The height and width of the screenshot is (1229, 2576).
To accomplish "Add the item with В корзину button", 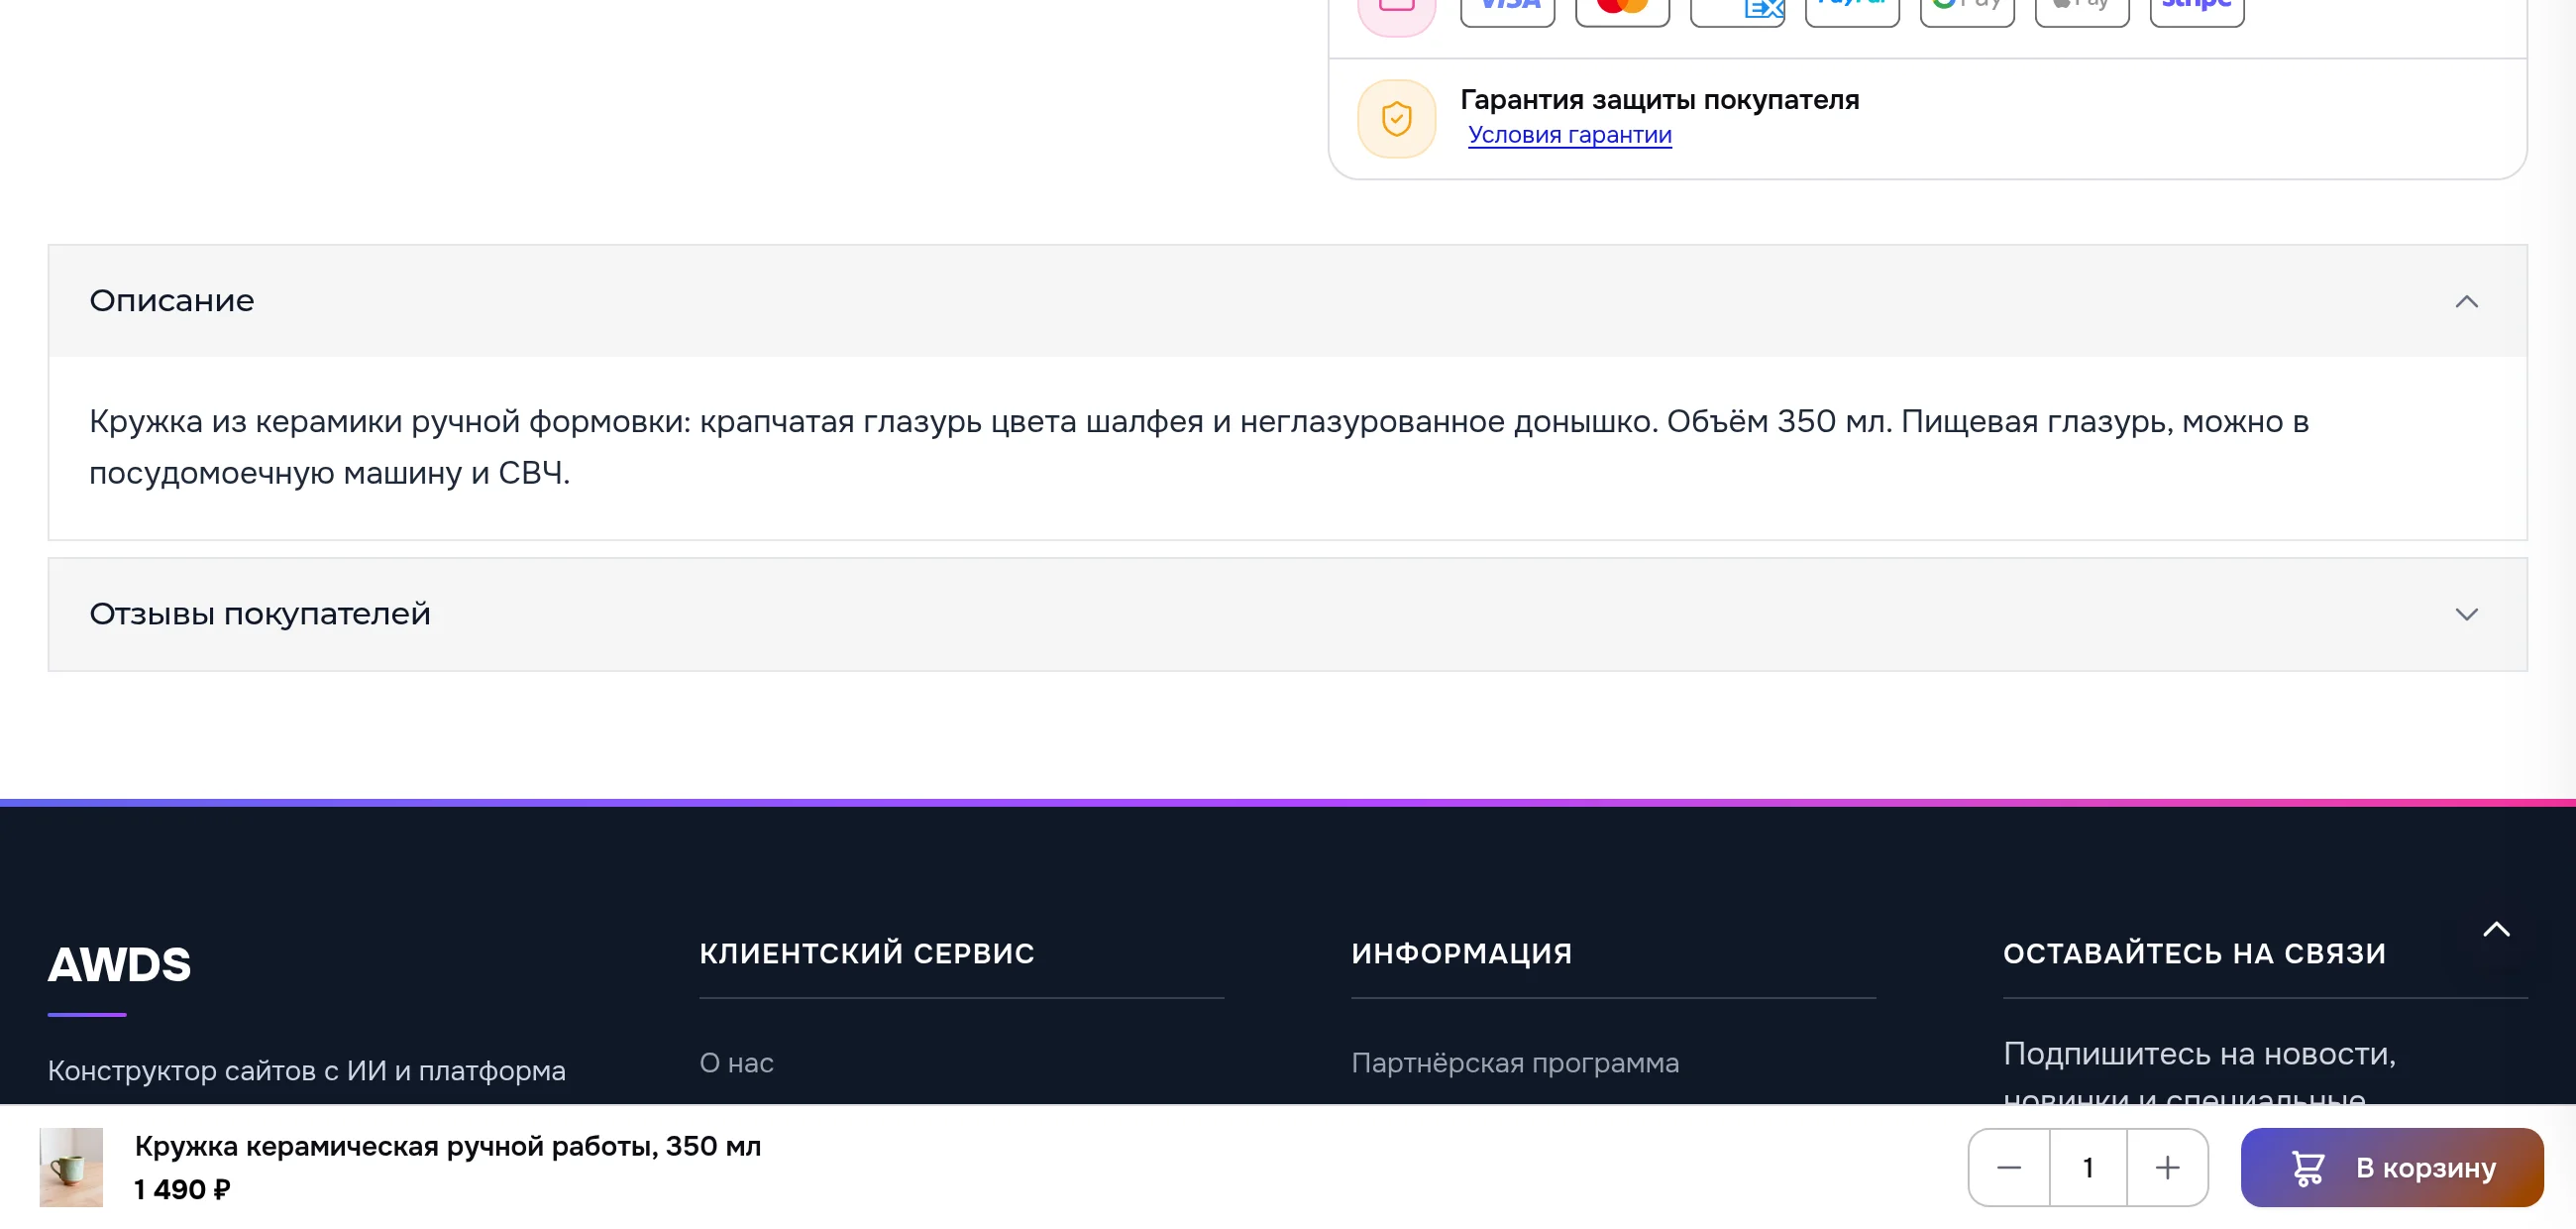I will tap(2391, 1167).
